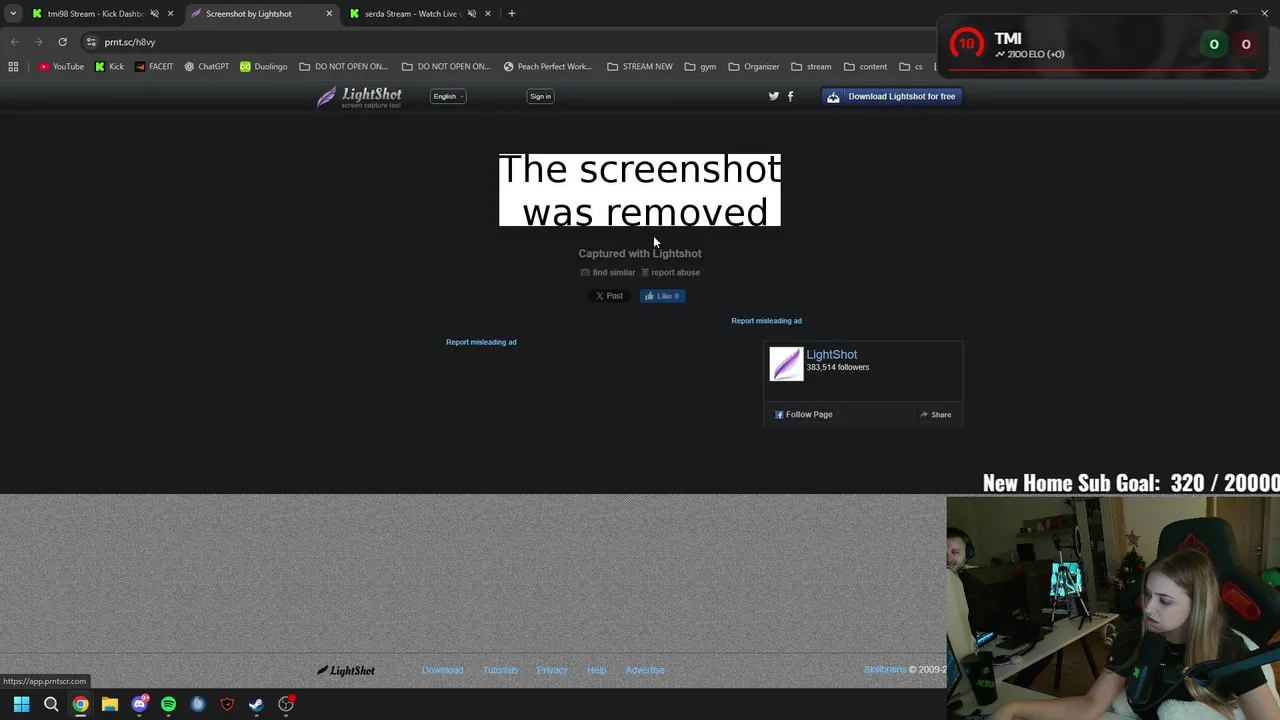Toggle mute icon on tmi98 Stream tab
Viewport: 1280px width, 720px height.
click(154, 14)
